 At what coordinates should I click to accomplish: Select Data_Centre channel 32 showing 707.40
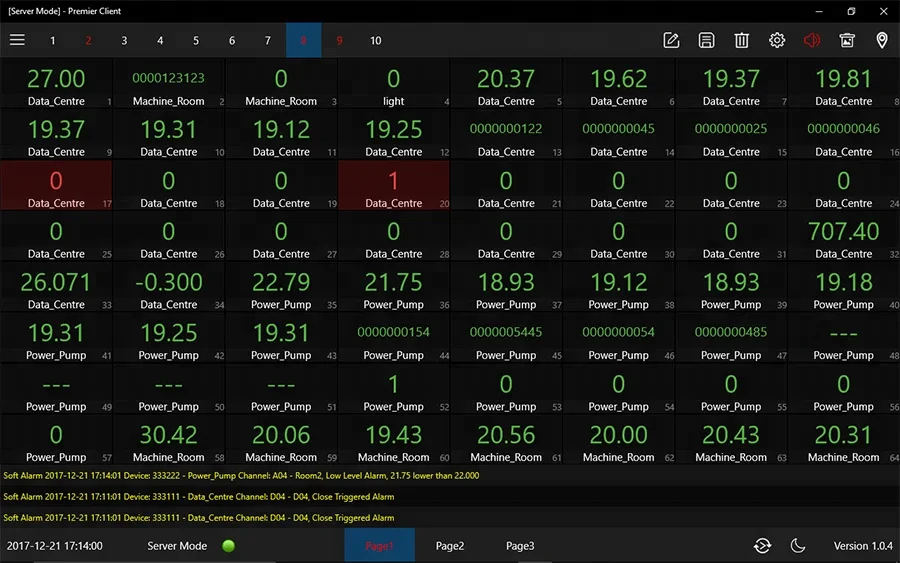(x=843, y=237)
